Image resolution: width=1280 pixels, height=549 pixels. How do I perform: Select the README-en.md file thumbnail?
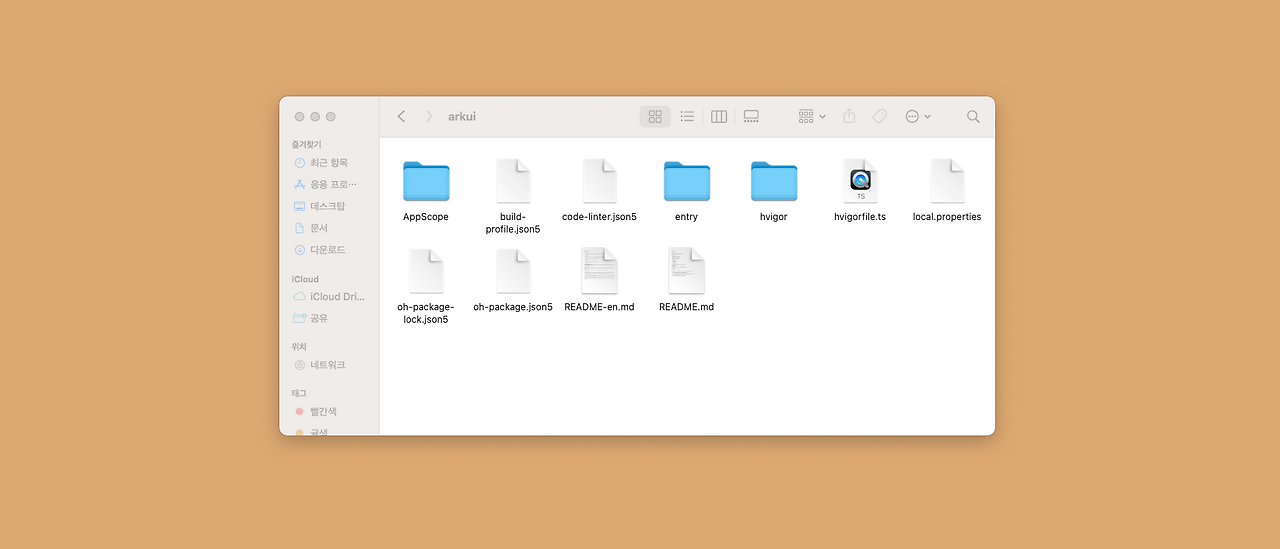pyautogui.click(x=600, y=271)
